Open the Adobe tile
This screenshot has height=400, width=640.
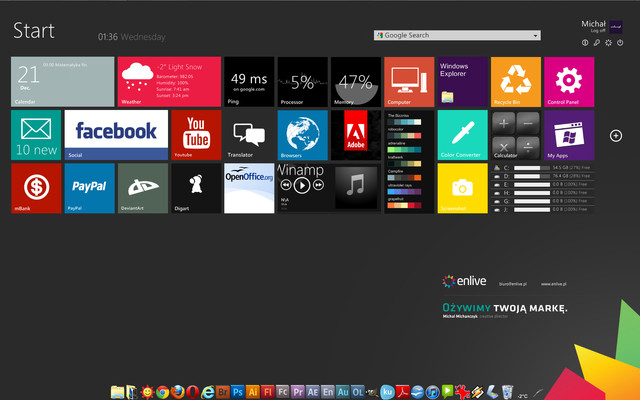coord(356,135)
